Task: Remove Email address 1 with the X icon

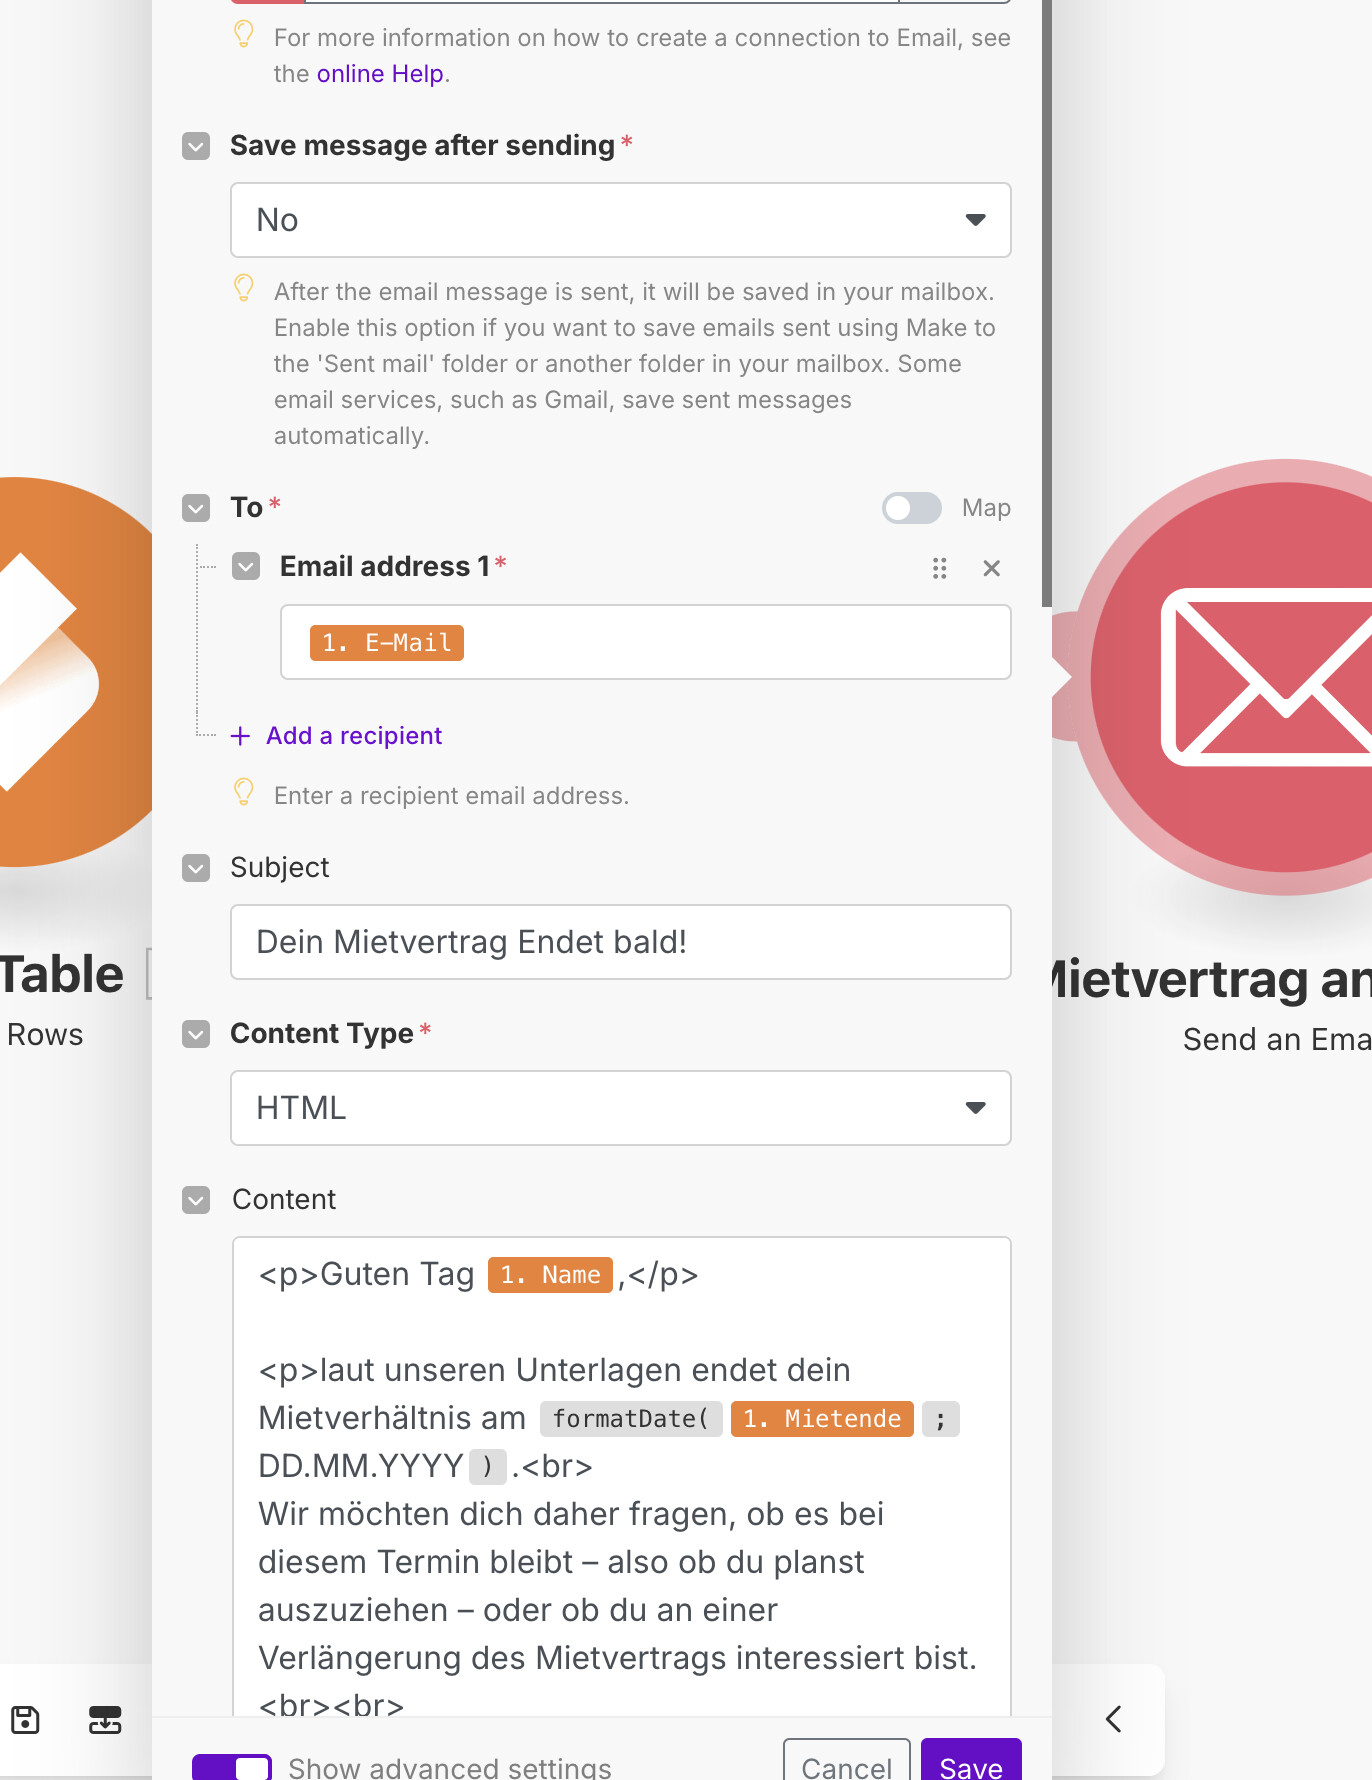Action: [x=991, y=569]
